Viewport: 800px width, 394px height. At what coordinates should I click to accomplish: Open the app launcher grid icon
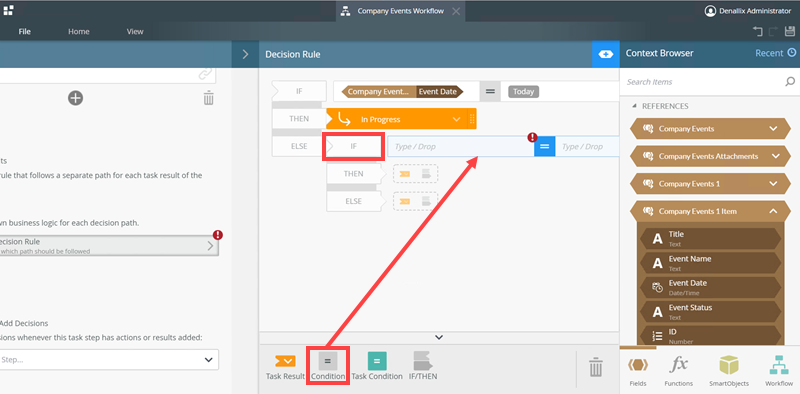tap(8, 10)
